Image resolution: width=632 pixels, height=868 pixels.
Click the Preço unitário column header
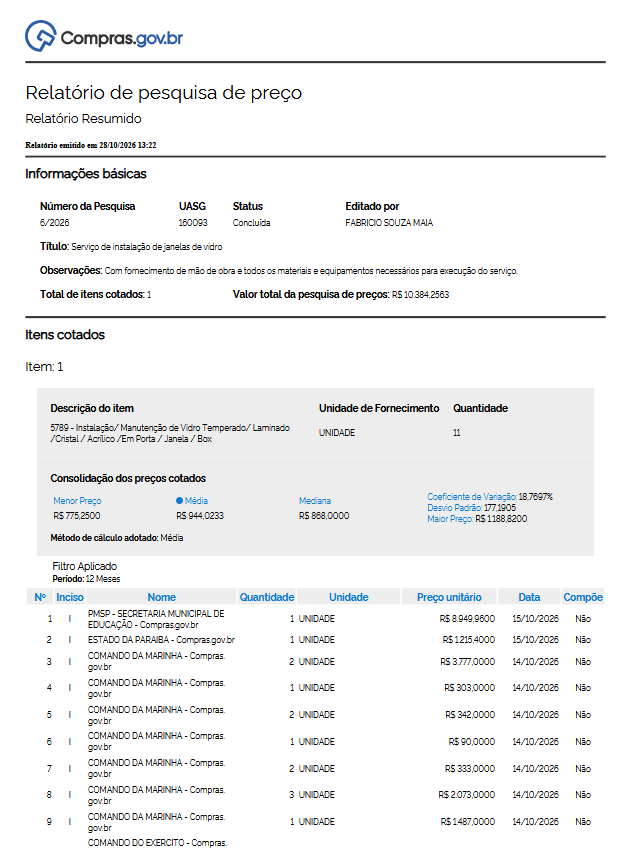[449, 597]
